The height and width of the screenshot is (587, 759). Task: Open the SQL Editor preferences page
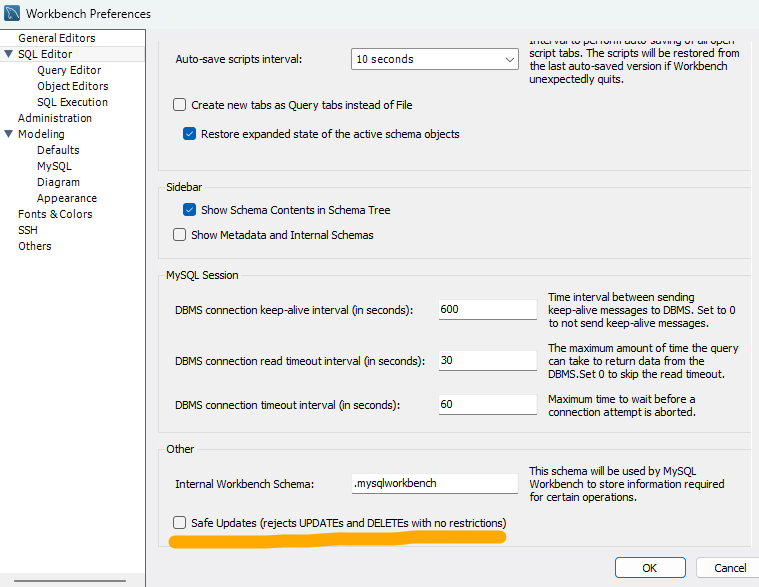click(x=45, y=54)
